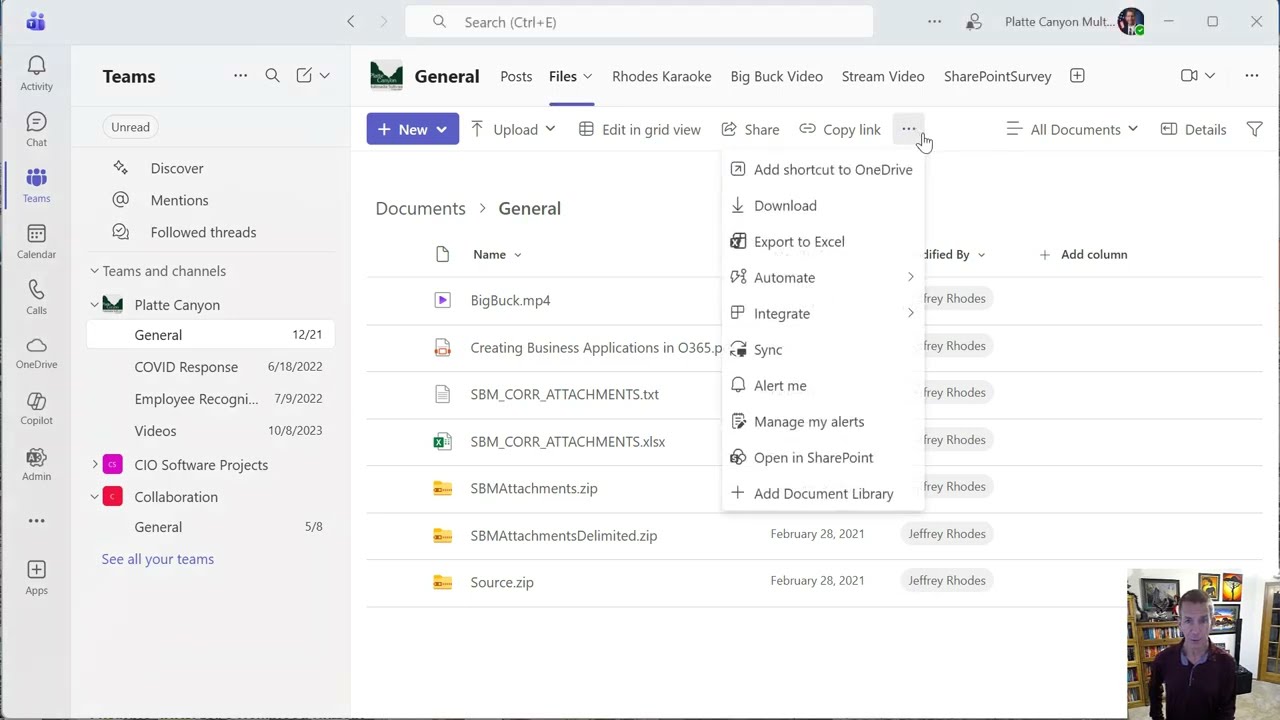This screenshot has height=720, width=1280.
Task: Show more apps ellipsis in left rail
Action: pos(36,521)
